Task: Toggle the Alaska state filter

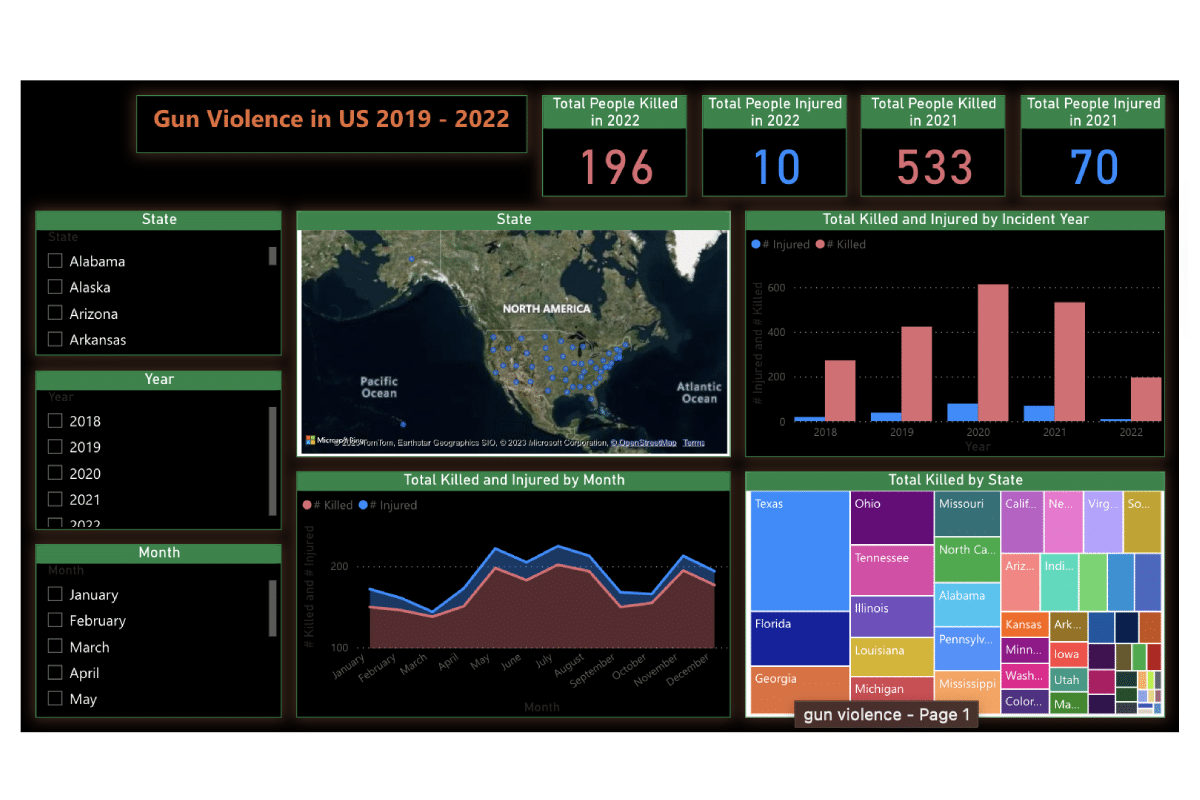Action: tap(54, 287)
